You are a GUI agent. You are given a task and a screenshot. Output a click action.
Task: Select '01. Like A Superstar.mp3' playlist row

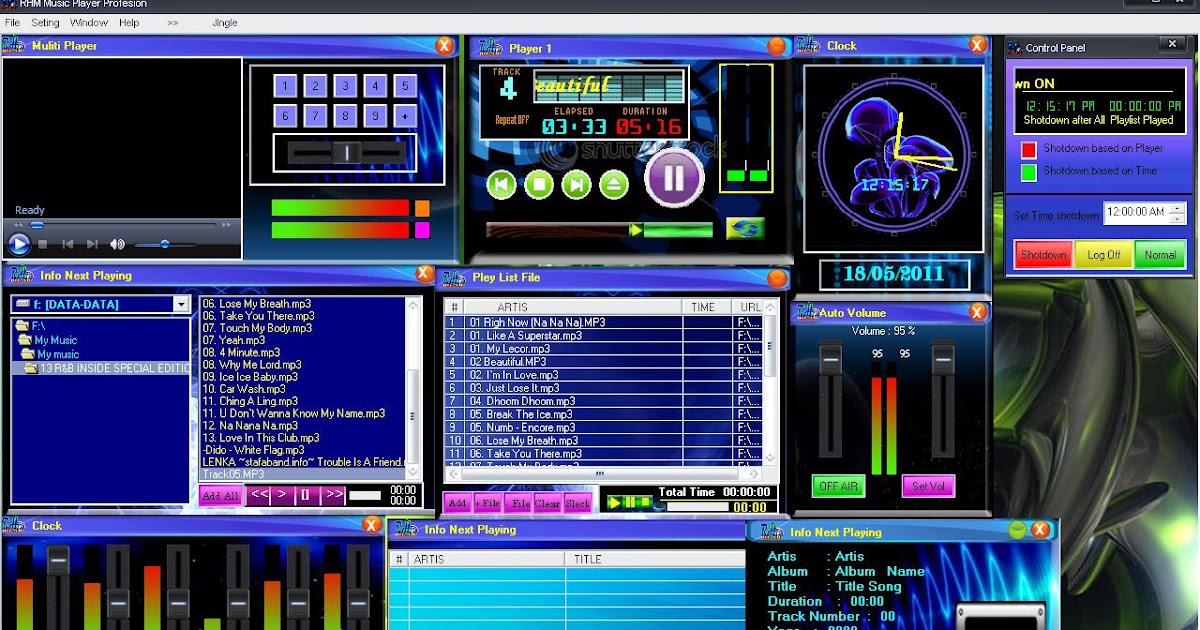[604, 336]
